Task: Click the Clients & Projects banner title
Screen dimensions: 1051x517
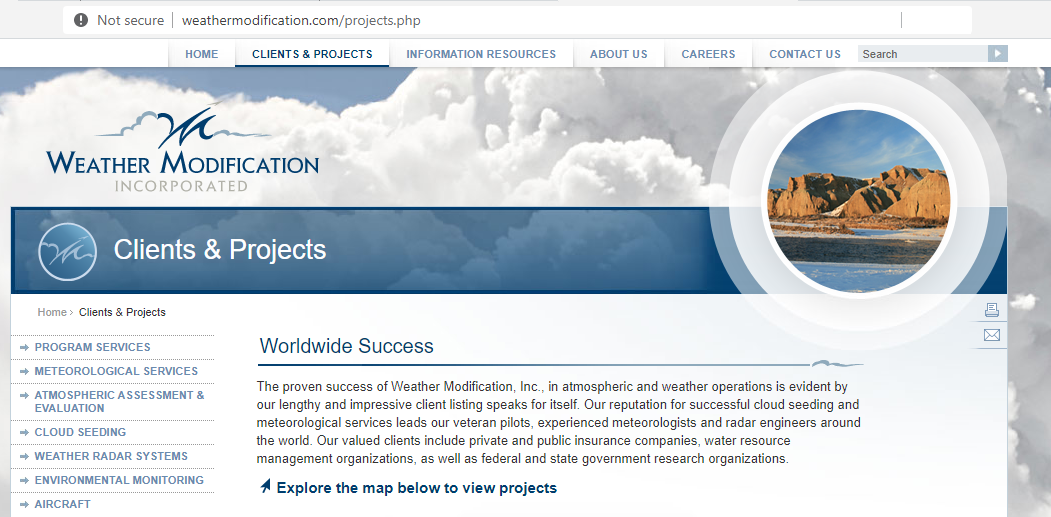Action: point(220,249)
